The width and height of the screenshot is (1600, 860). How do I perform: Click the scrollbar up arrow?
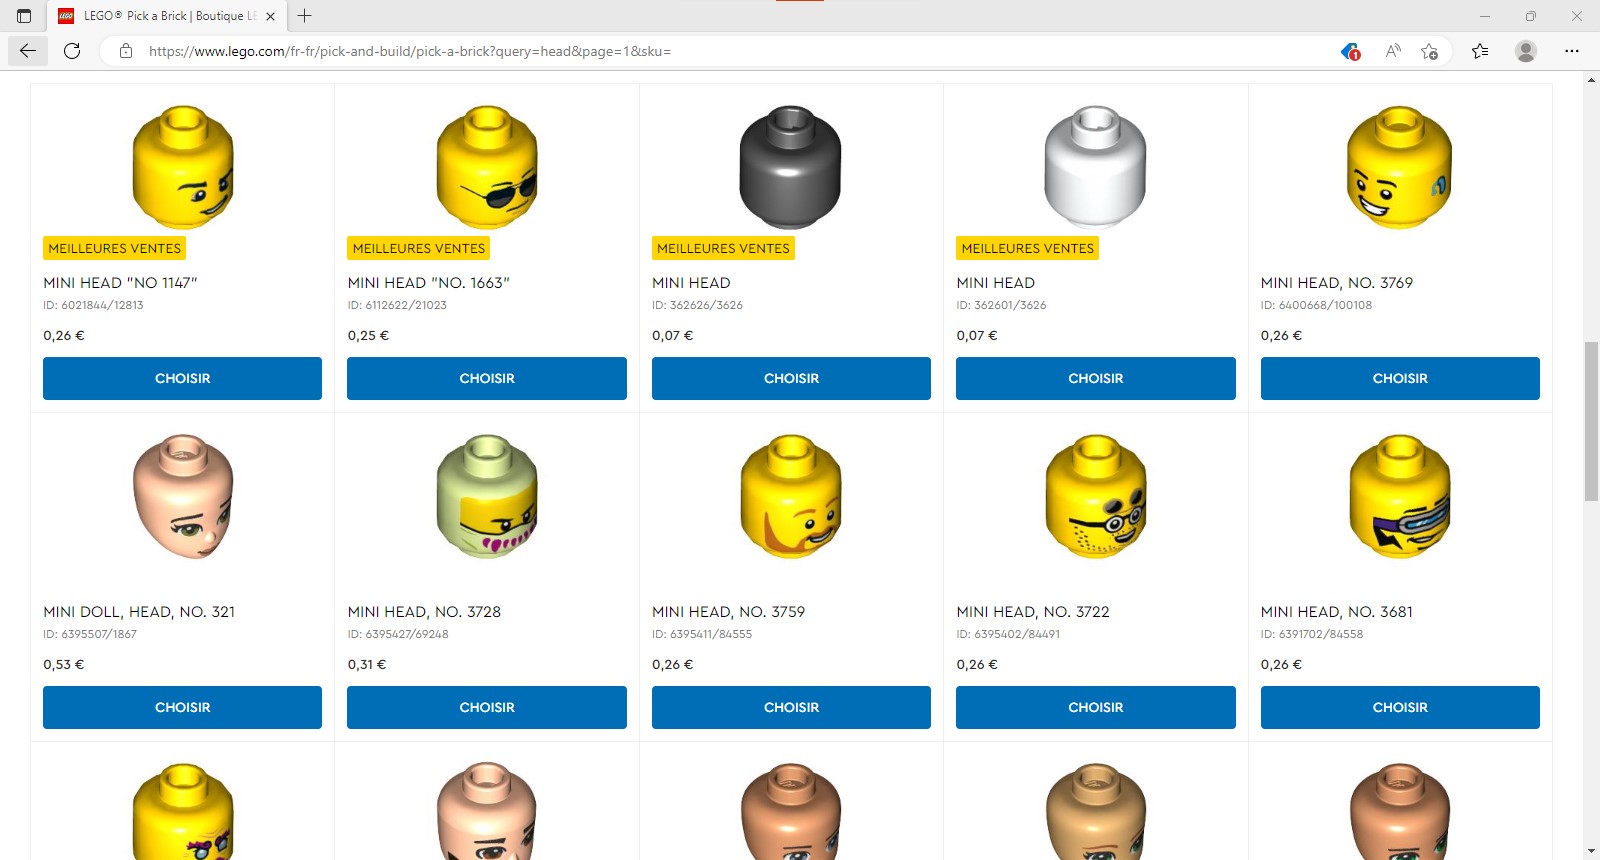pyautogui.click(x=1591, y=80)
